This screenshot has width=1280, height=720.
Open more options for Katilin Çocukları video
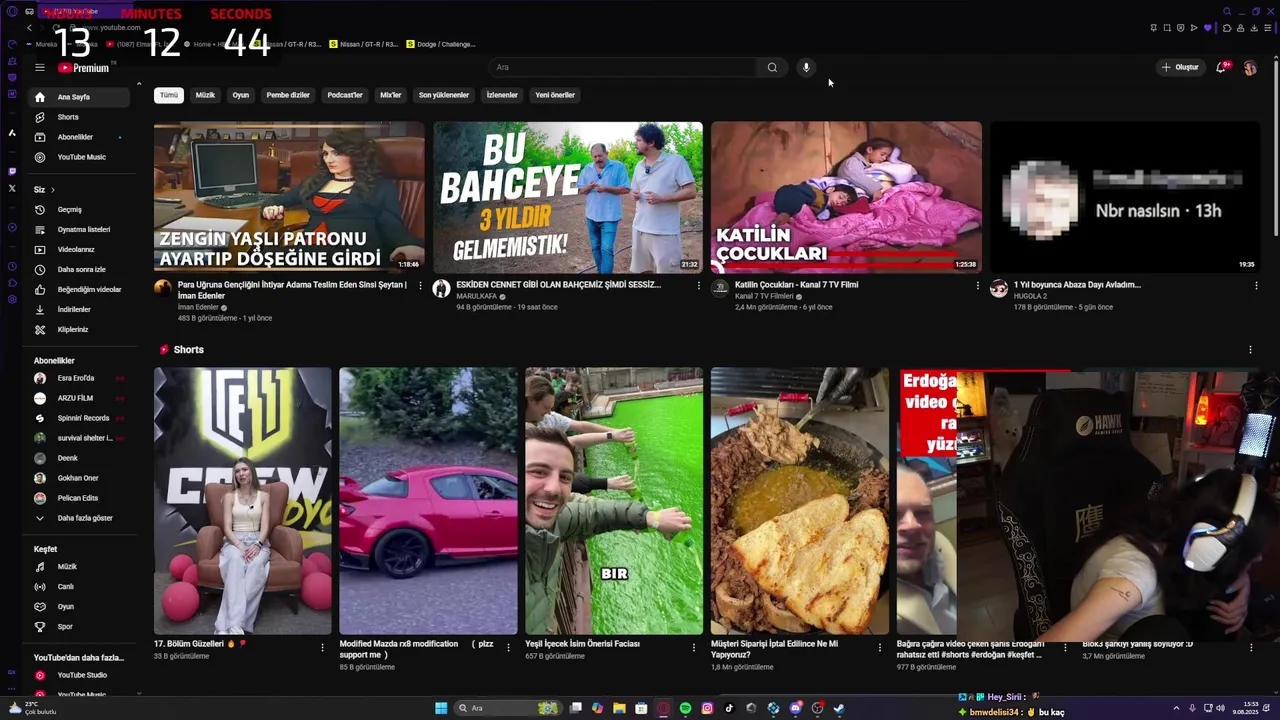pos(978,286)
